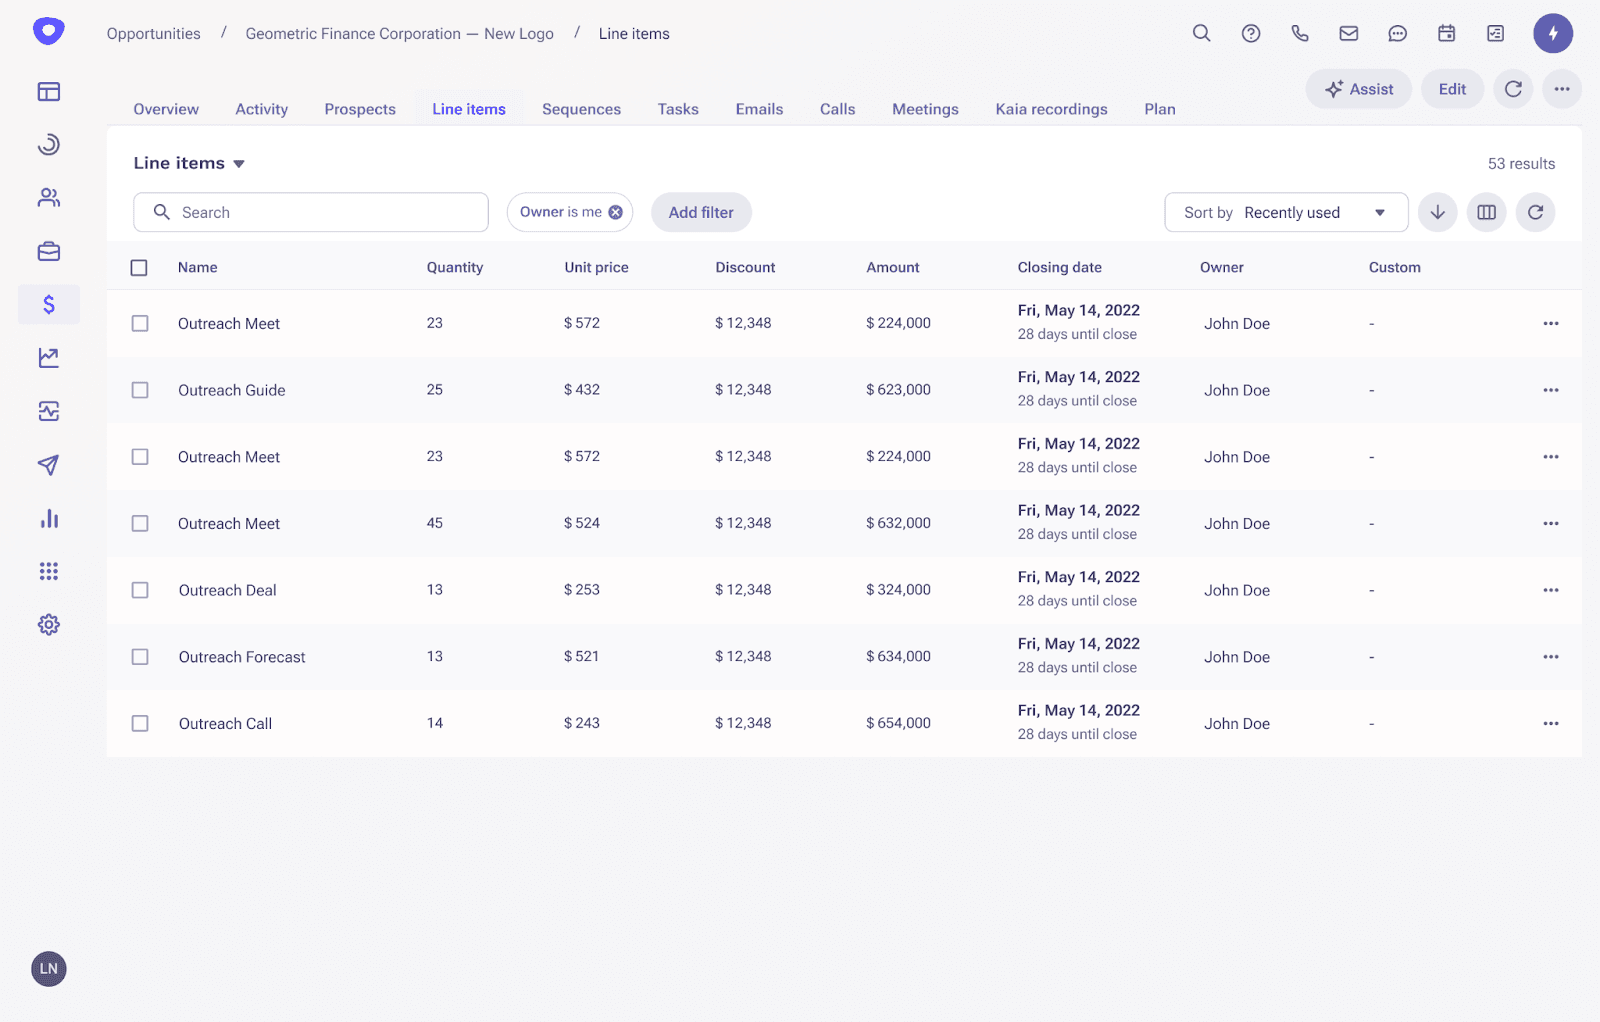Click the Add filter button
This screenshot has height=1022, width=1600.
(x=701, y=212)
